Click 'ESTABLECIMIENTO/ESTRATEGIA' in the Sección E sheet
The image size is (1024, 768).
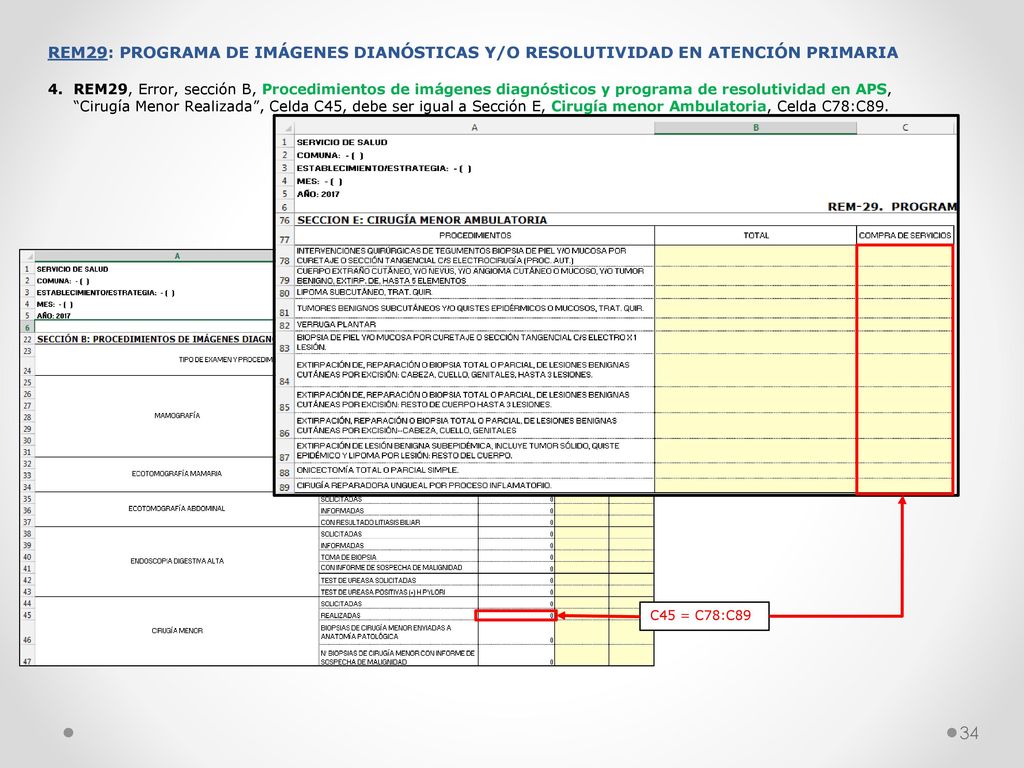tap(383, 168)
